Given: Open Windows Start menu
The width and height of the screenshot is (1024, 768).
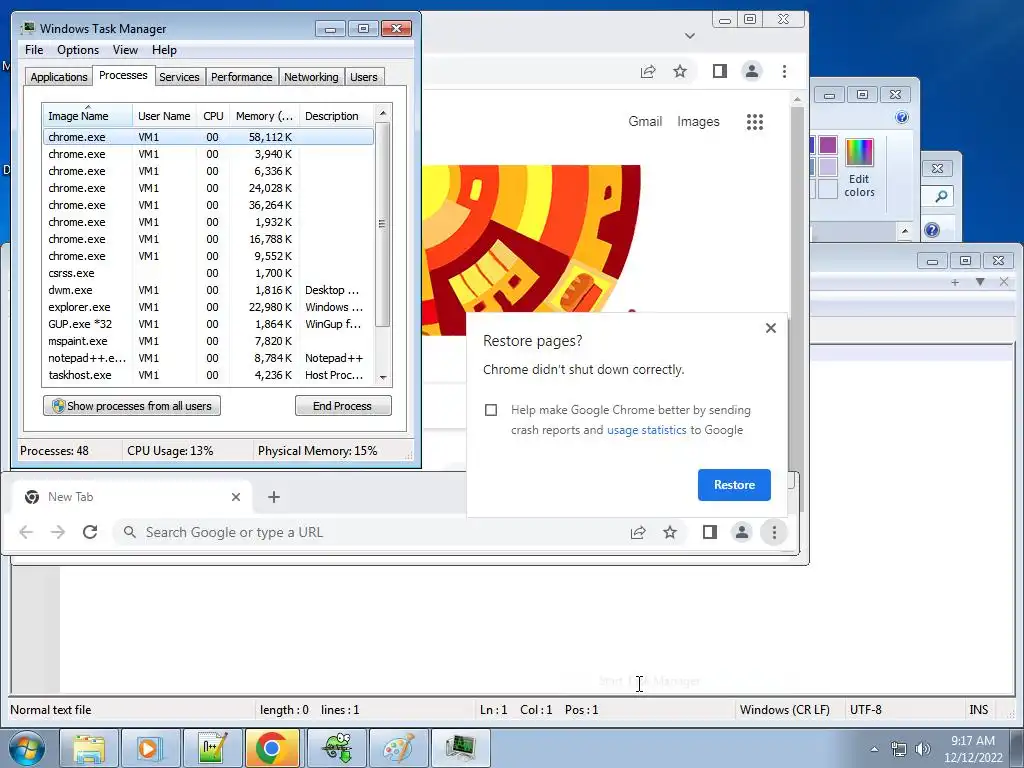Looking at the screenshot, I should pyautogui.click(x=26, y=748).
